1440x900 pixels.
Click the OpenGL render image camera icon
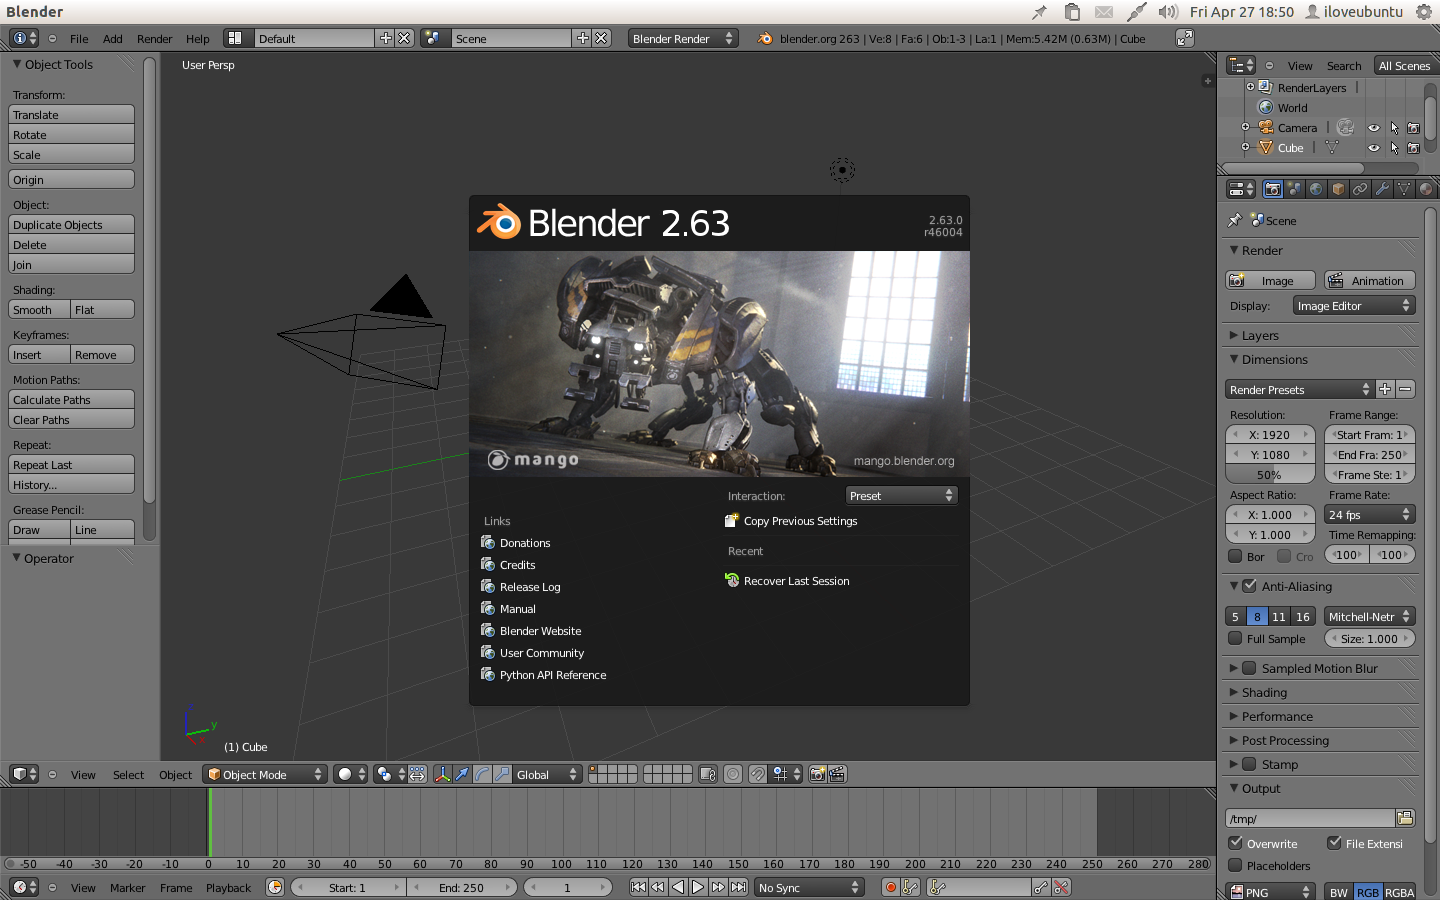[x=817, y=774]
